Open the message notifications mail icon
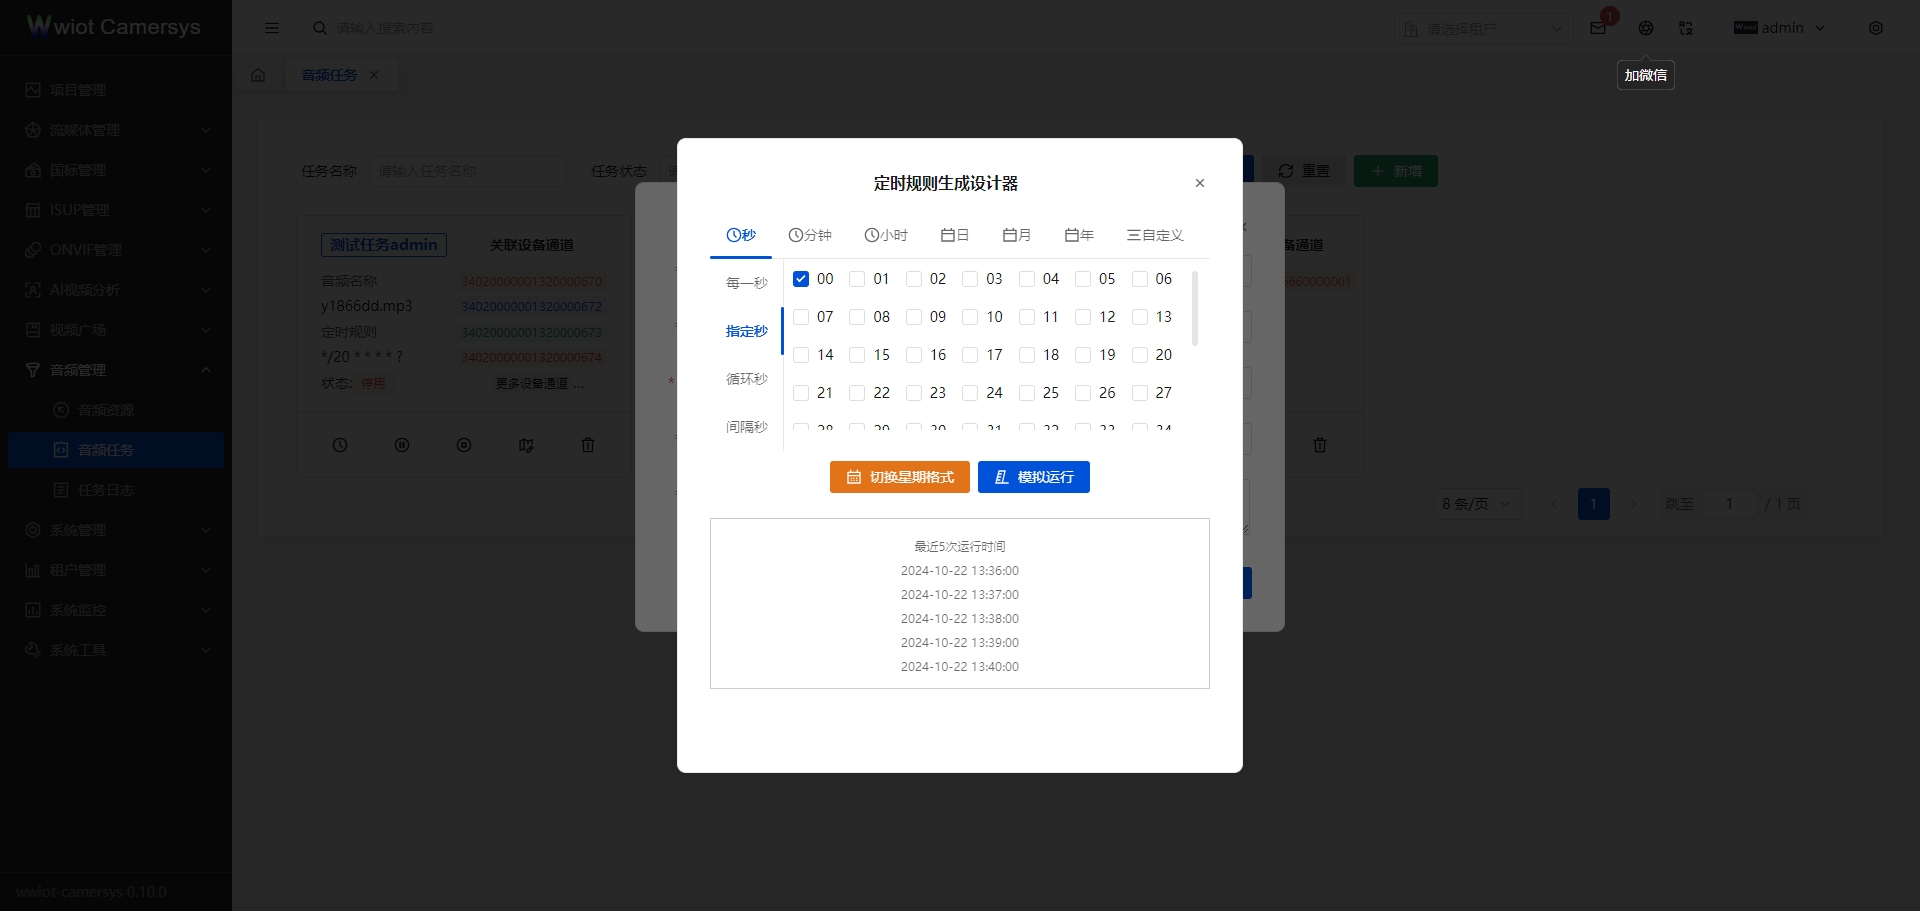Screen dimensions: 1920x911 tap(1596, 28)
